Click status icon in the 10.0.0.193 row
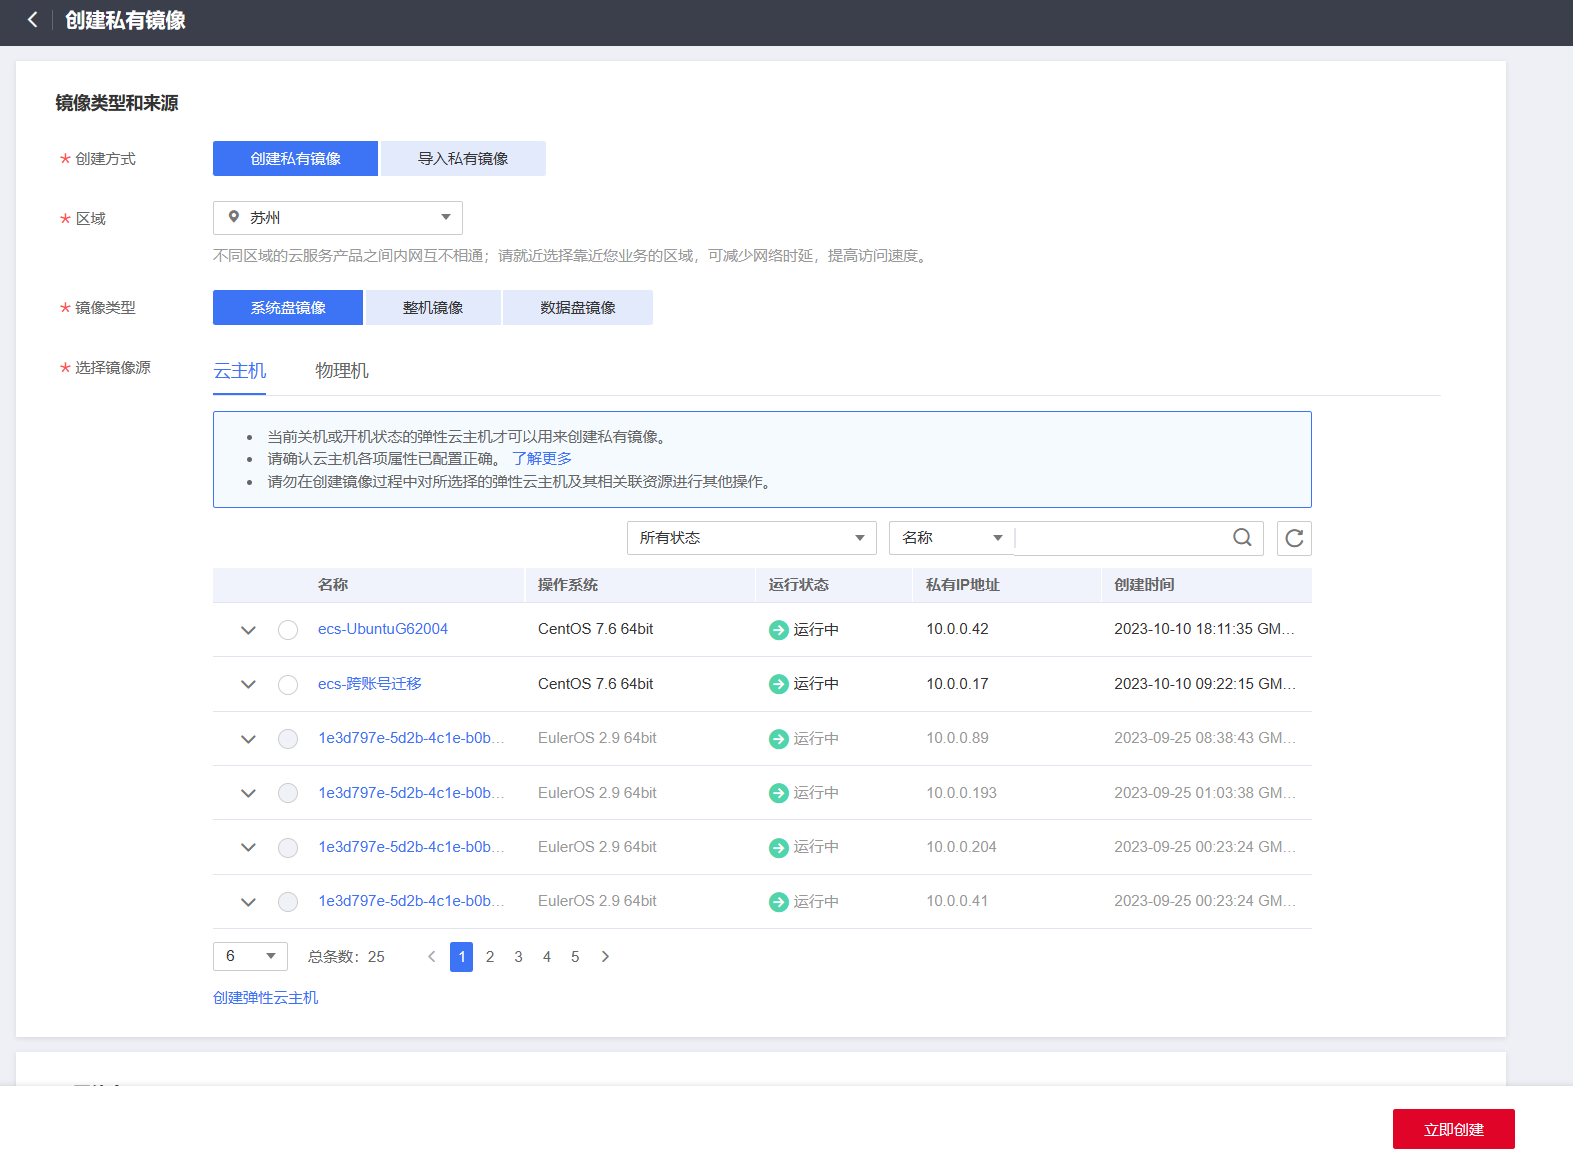This screenshot has width=1573, height=1171. [x=778, y=793]
